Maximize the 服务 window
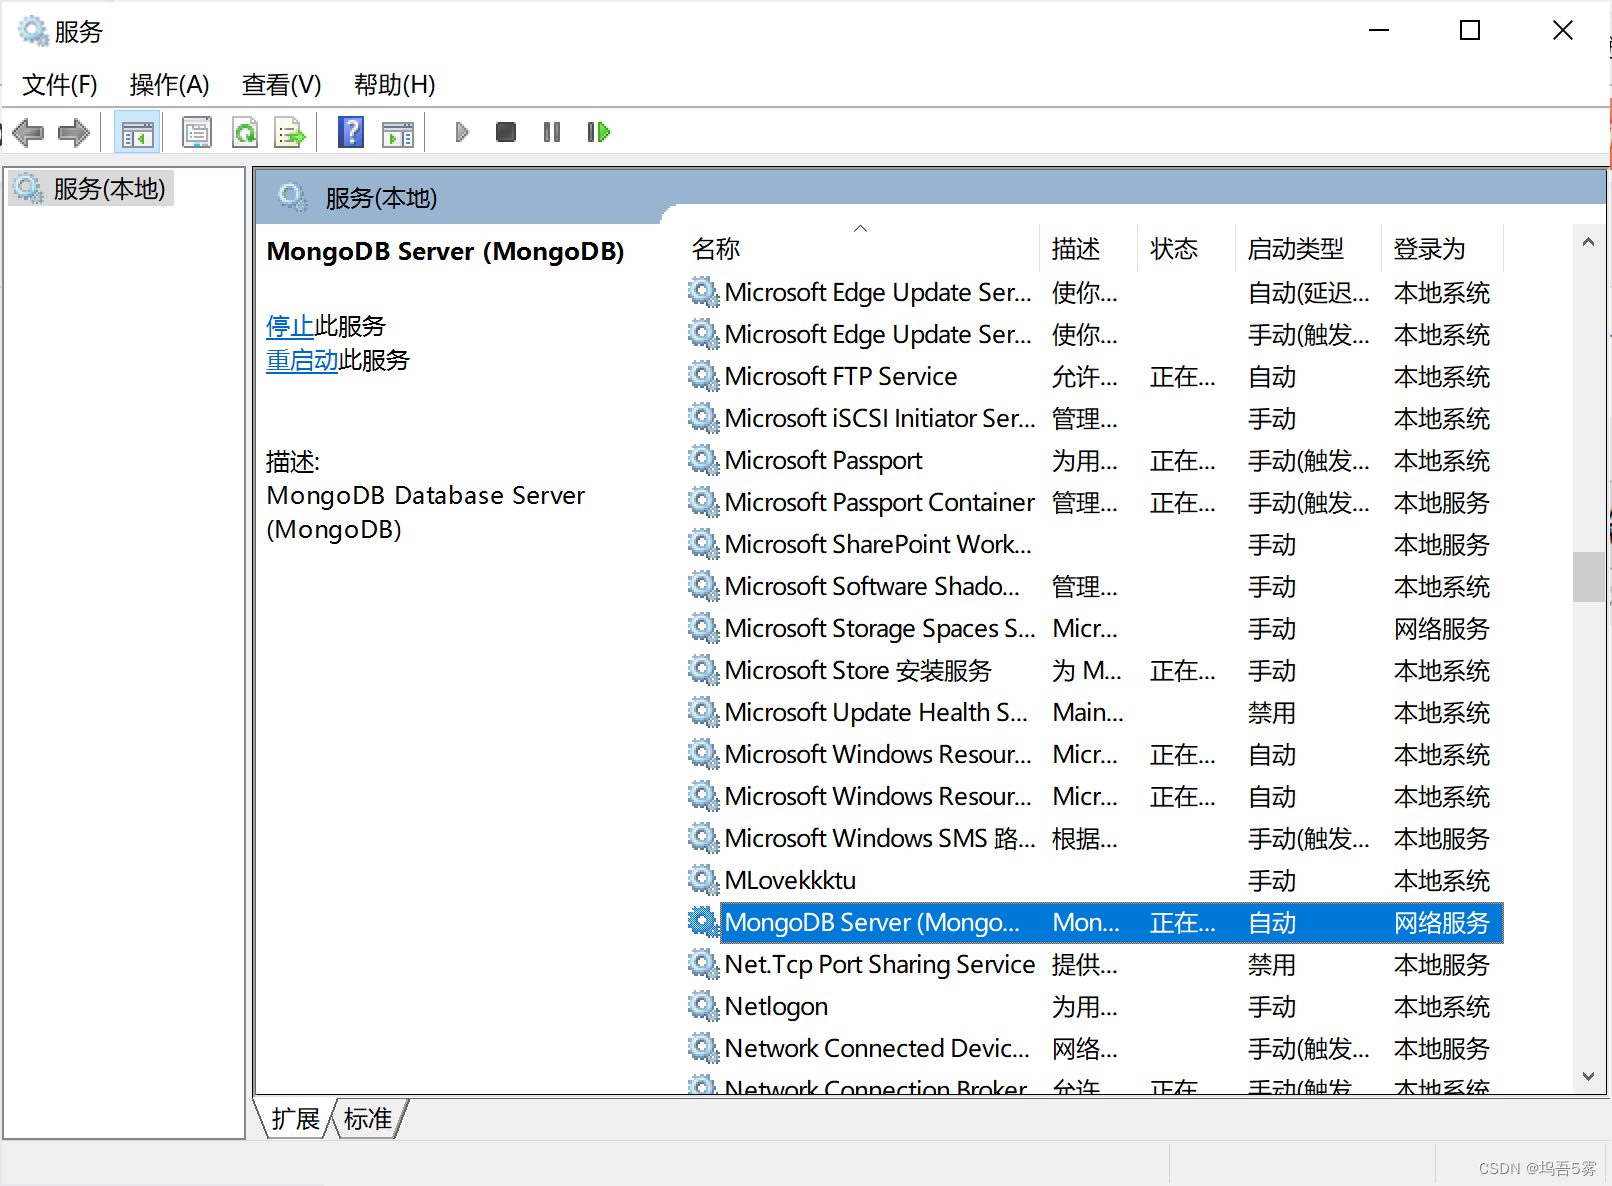Image resolution: width=1612 pixels, height=1186 pixels. [x=1470, y=31]
